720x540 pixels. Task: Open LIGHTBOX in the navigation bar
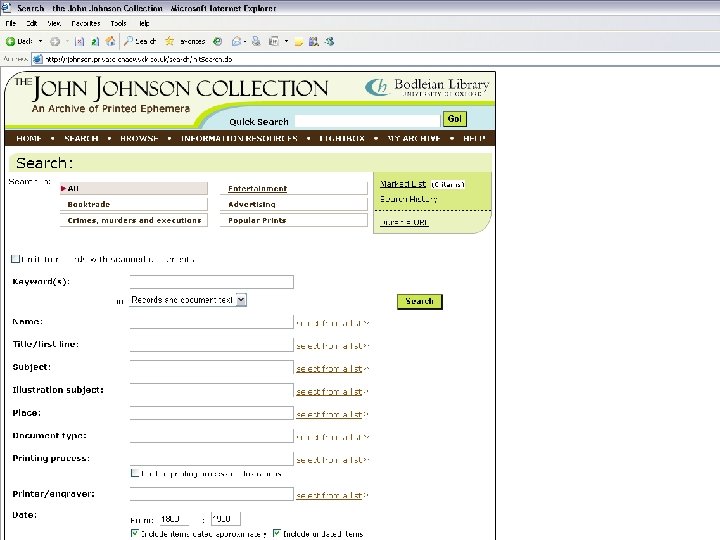342,138
